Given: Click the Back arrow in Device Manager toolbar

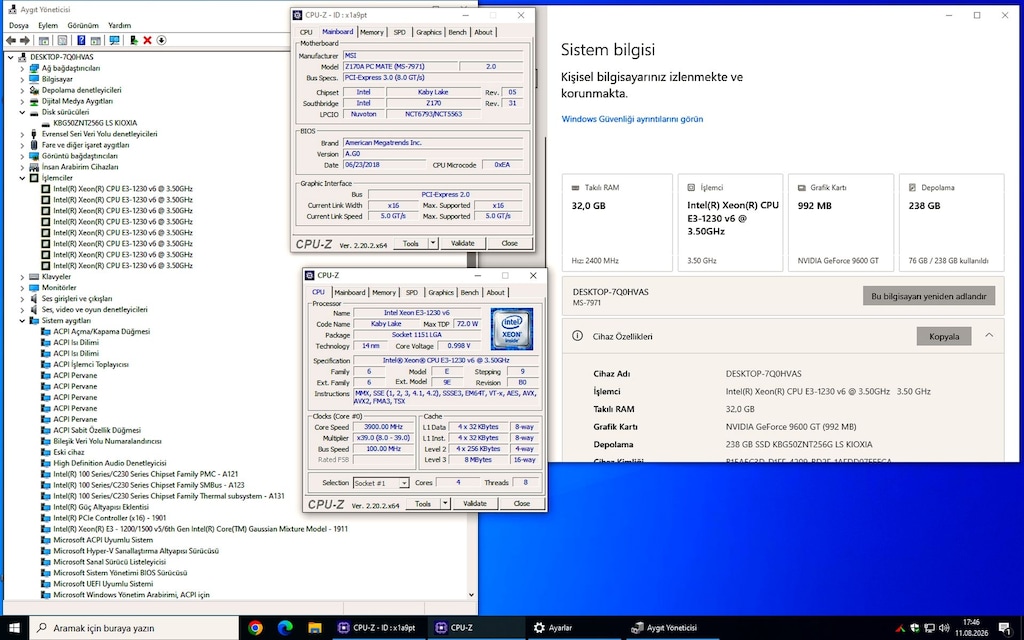Looking at the screenshot, I should [x=10, y=40].
